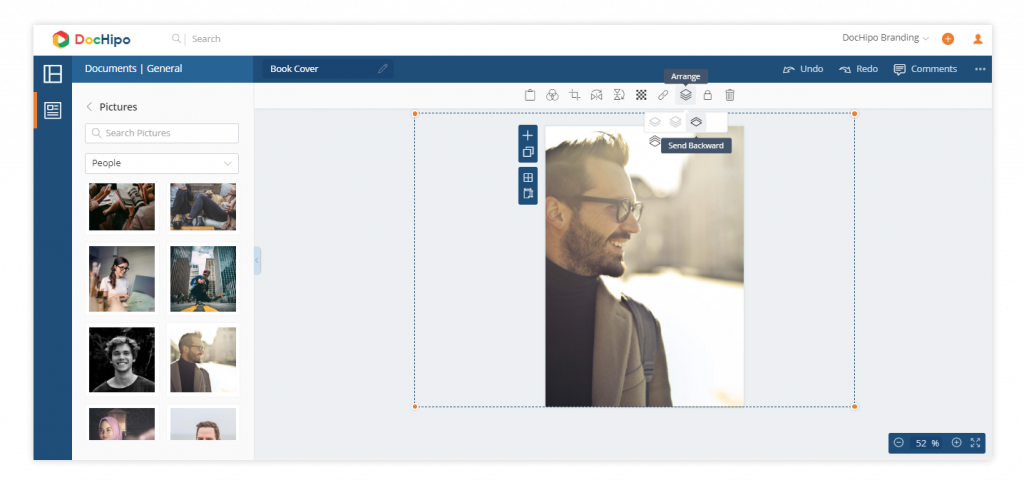Open the DocHipo Branding dropdown
Screen dimensions: 1024x485
pos(885,39)
